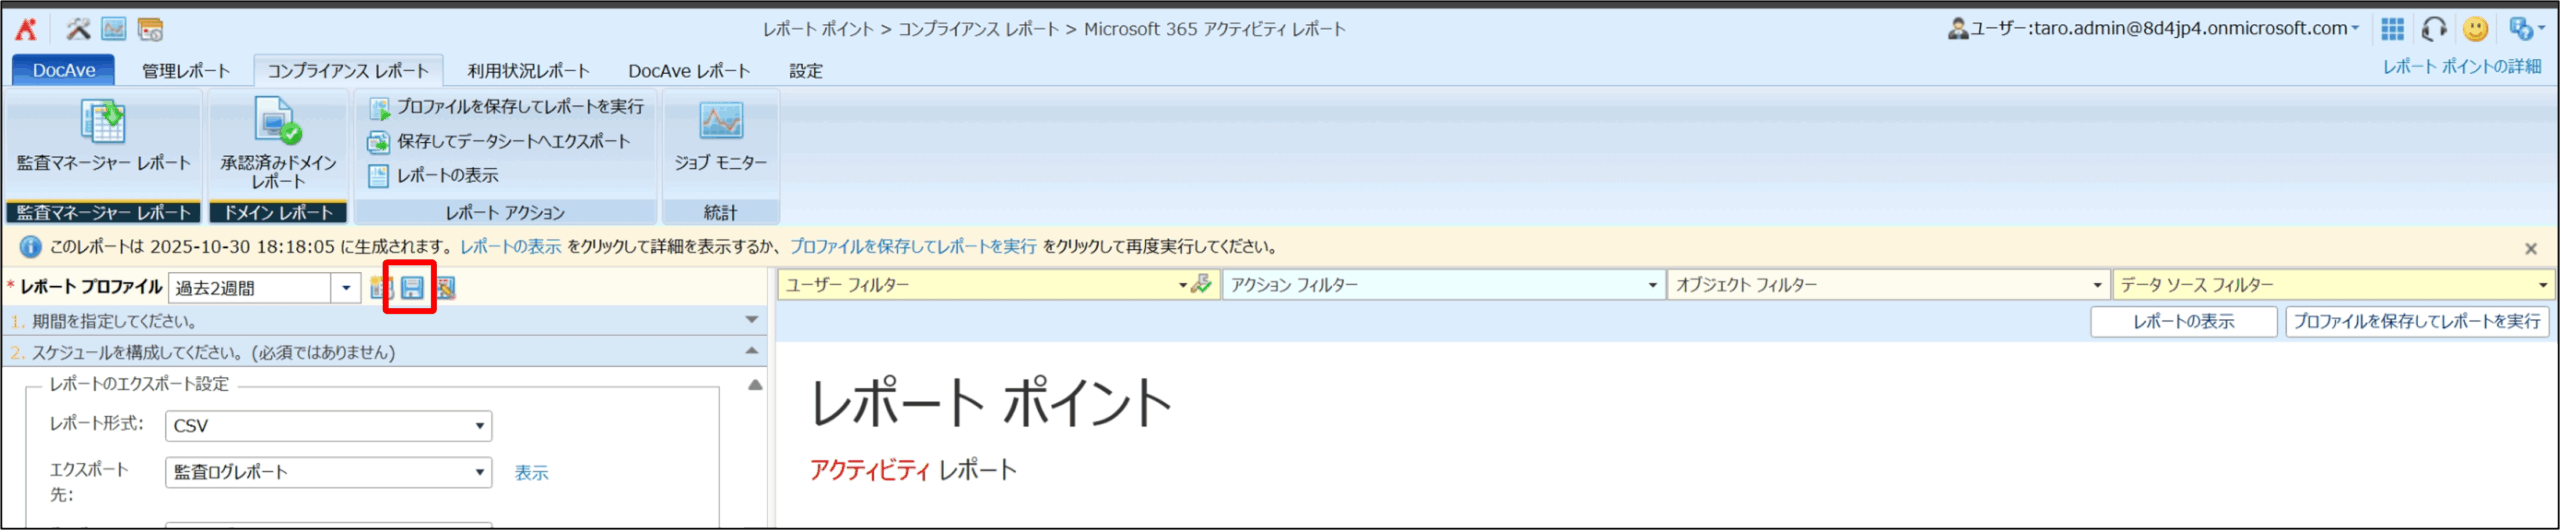Click the headset support icon
This screenshot has width=2560, height=530.
(x=2434, y=29)
